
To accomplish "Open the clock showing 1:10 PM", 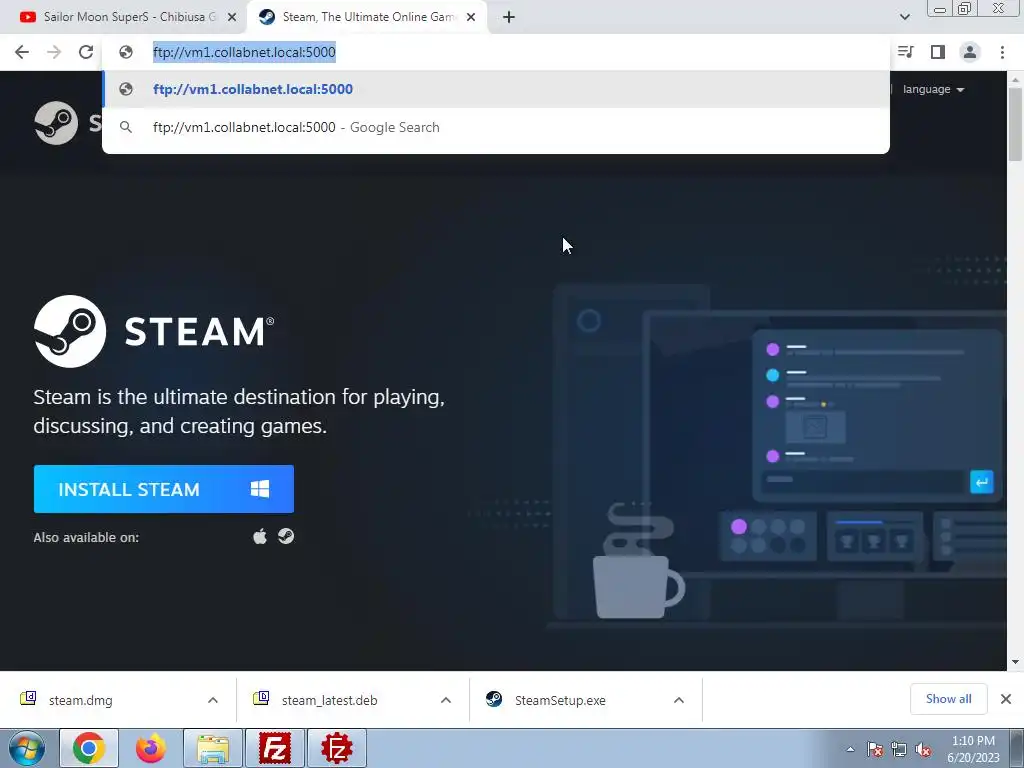I will (x=973, y=748).
